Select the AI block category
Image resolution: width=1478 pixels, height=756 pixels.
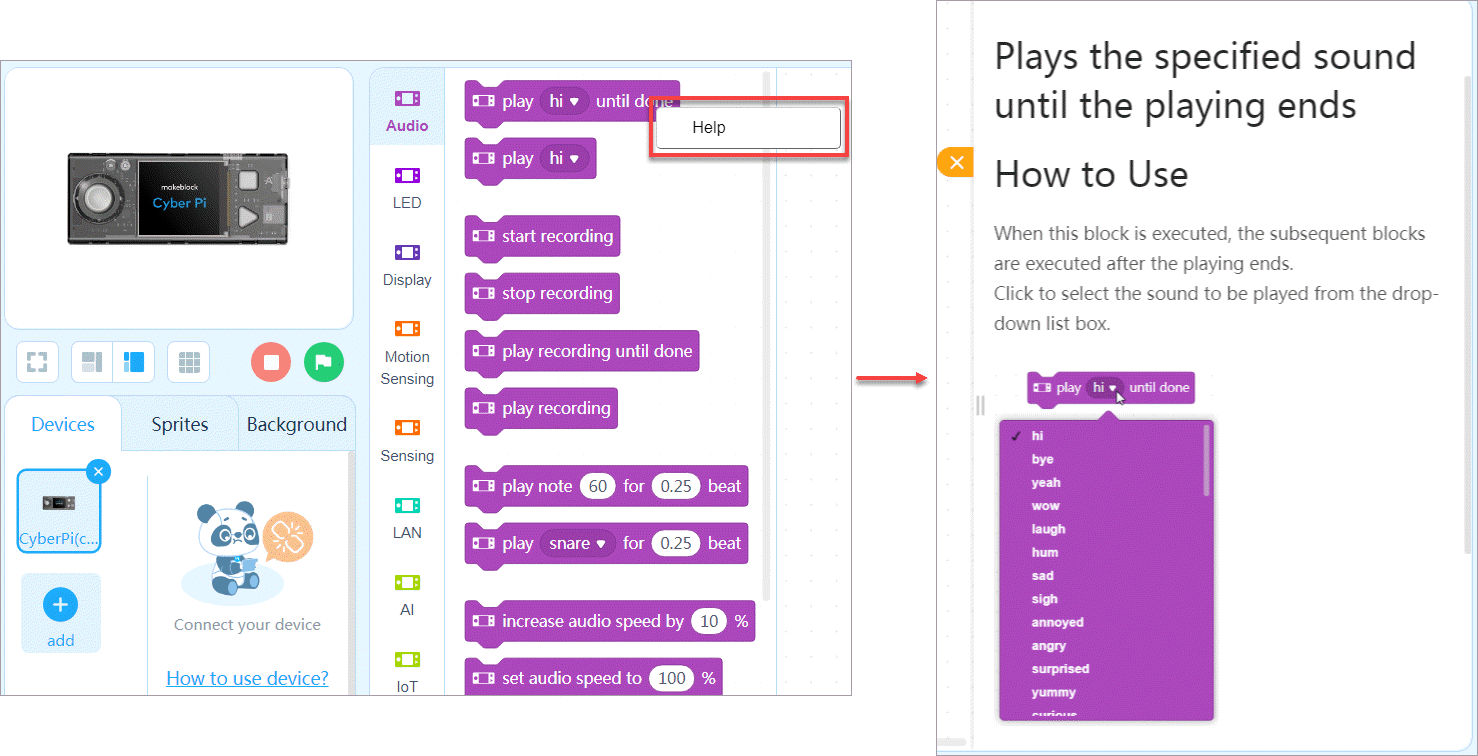pos(407,594)
